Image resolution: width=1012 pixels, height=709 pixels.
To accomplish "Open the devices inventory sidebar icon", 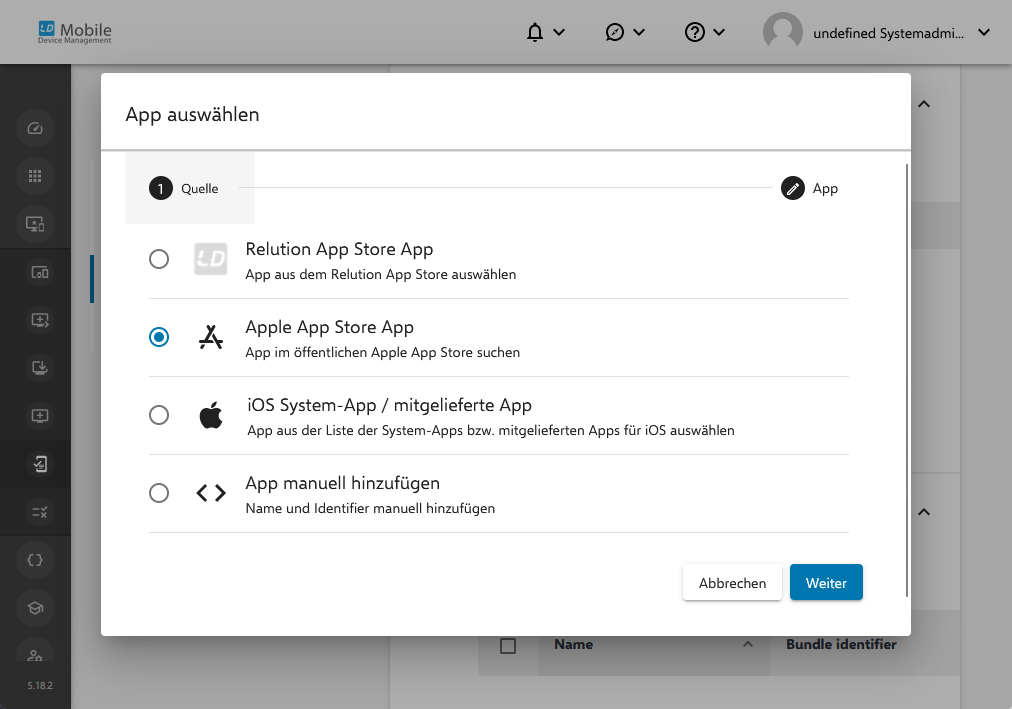I will click(x=39, y=272).
